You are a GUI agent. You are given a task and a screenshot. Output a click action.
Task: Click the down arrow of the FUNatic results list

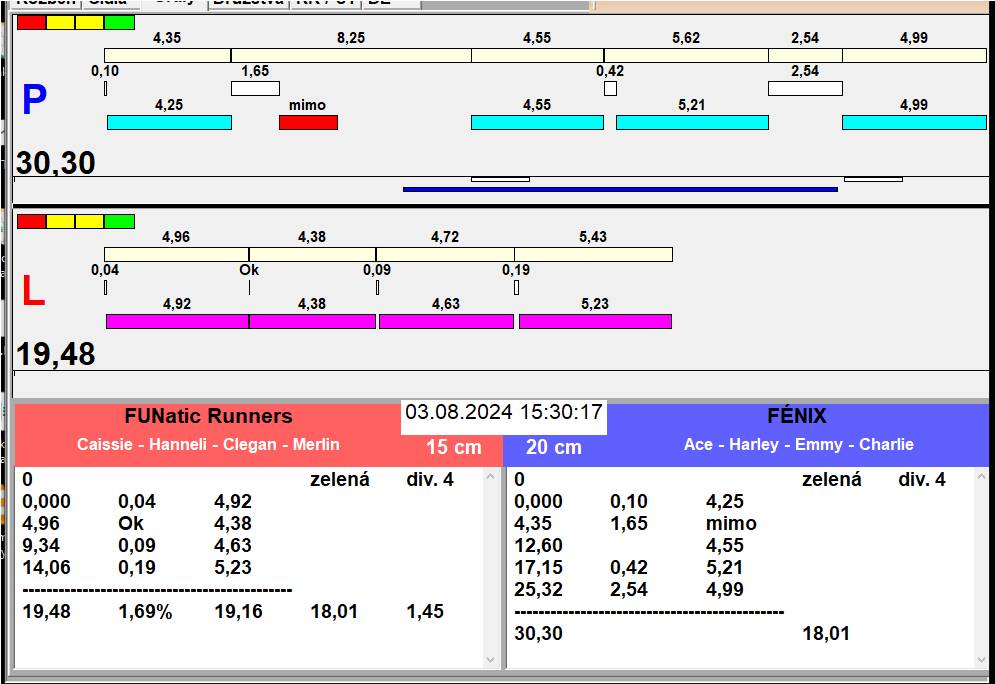tap(491, 660)
